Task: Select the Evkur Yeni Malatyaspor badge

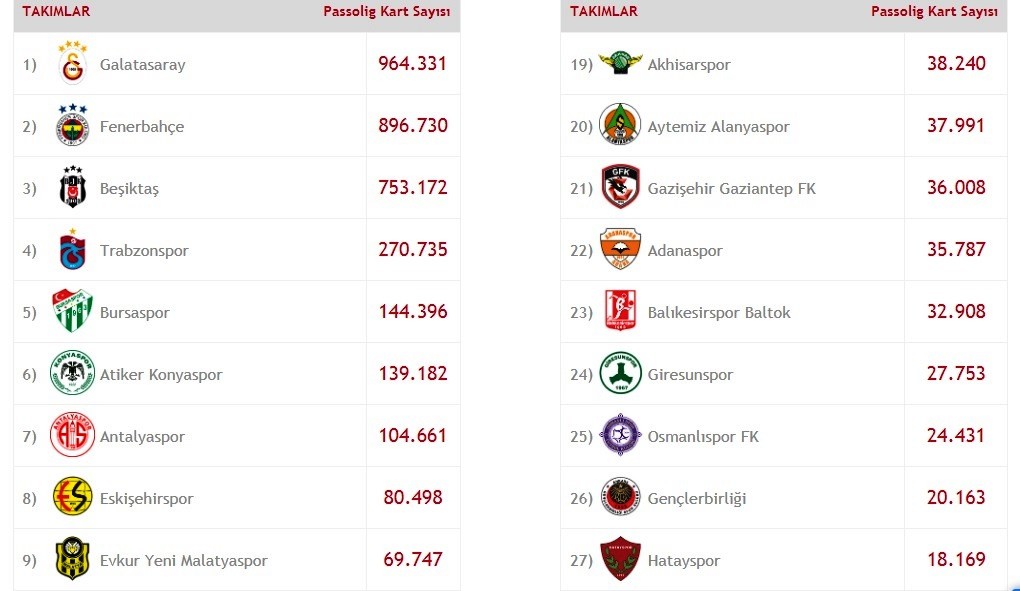Action: coord(72,558)
